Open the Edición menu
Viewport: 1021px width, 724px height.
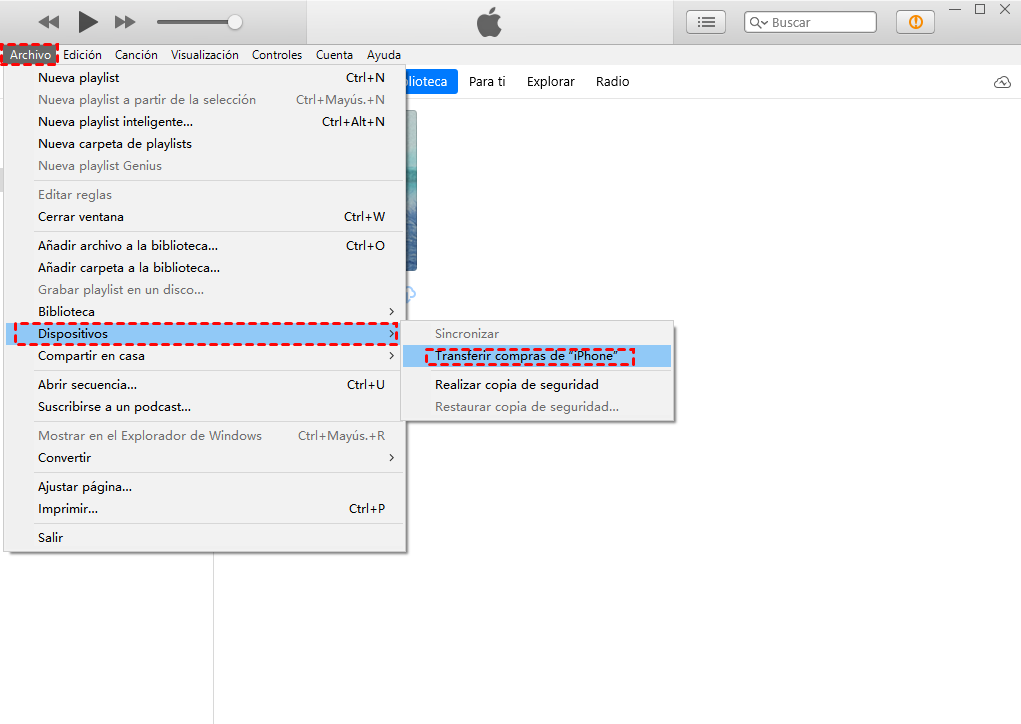pyautogui.click(x=82, y=55)
